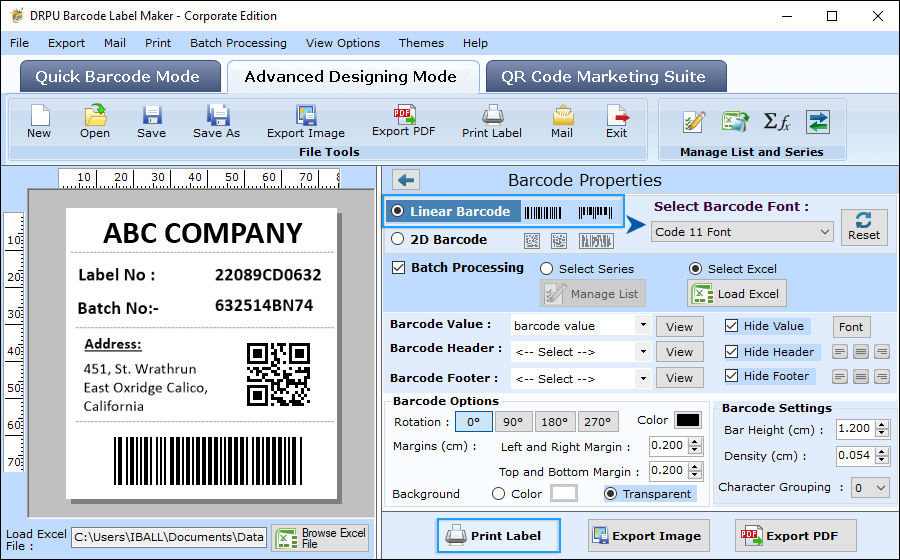The image size is (900, 560).
Task: Toggle the Hide Header checkbox
Action: point(731,351)
